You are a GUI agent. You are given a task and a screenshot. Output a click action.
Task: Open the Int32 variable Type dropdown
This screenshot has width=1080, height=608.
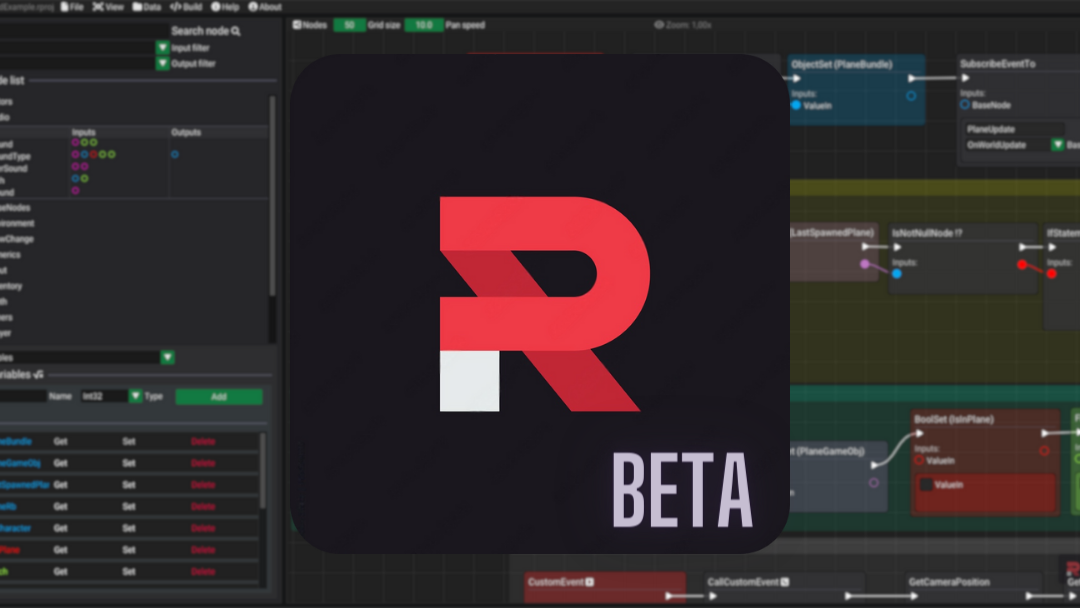(135, 396)
